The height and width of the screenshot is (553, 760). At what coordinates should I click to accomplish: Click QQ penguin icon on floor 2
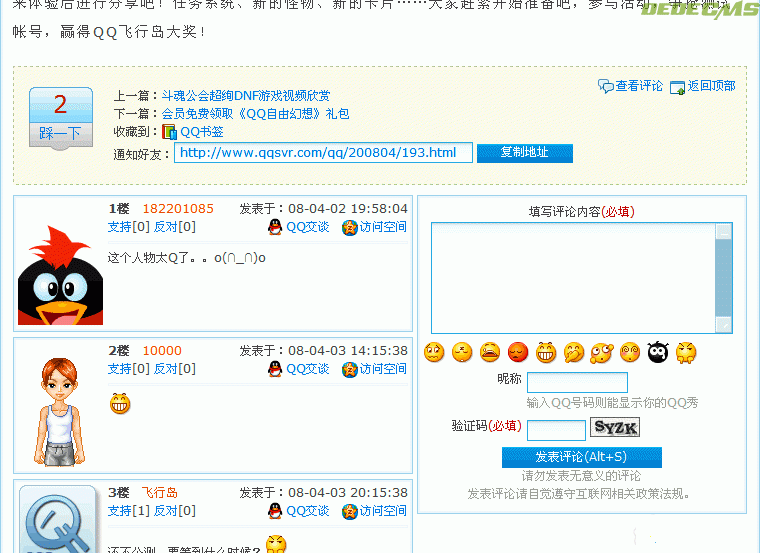(x=275, y=369)
